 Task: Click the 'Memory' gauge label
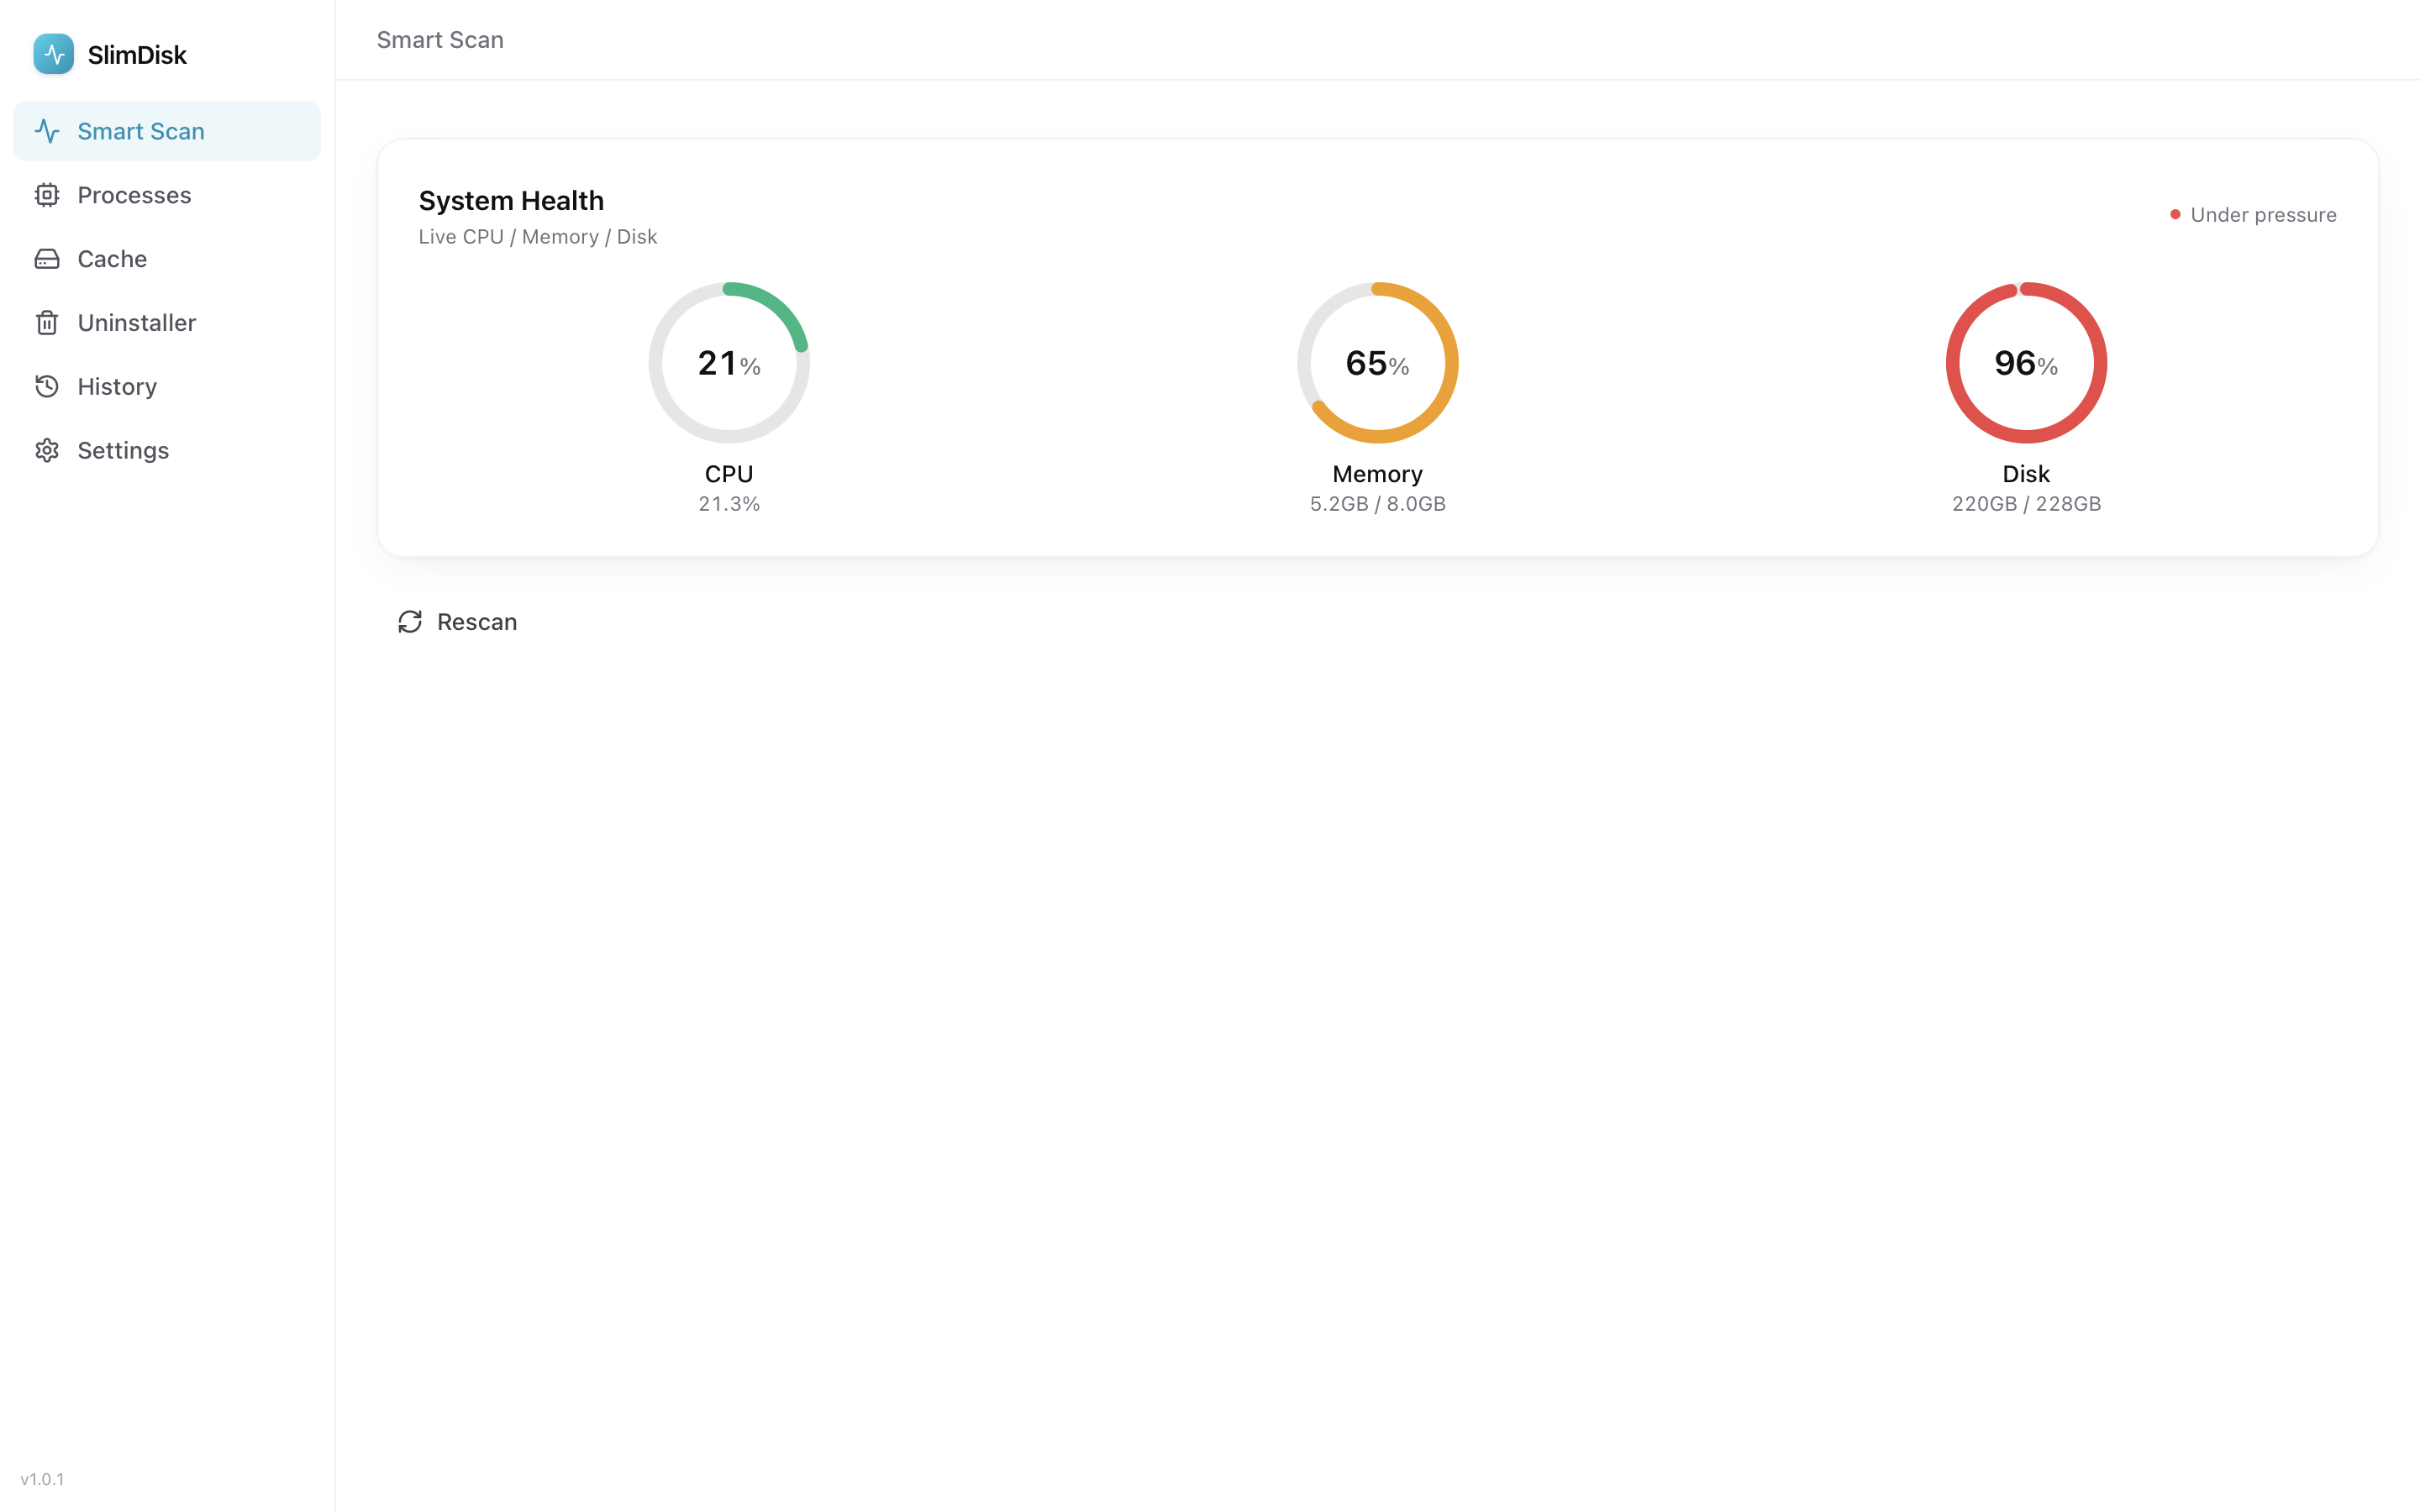[x=1377, y=474]
